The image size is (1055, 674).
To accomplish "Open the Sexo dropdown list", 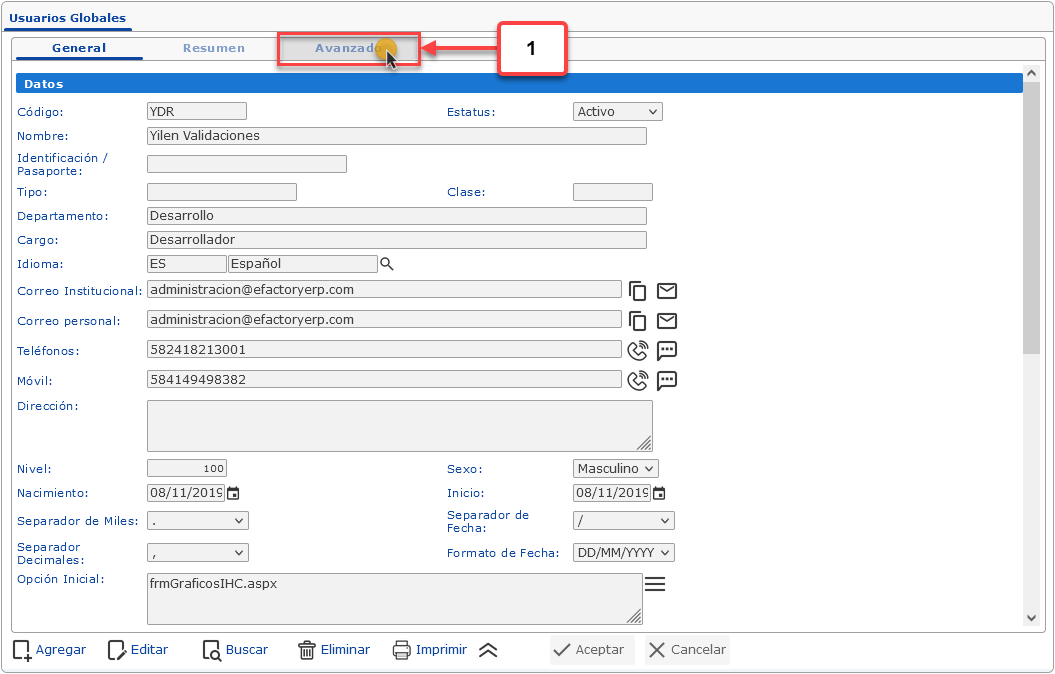I will (x=616, y=469).
